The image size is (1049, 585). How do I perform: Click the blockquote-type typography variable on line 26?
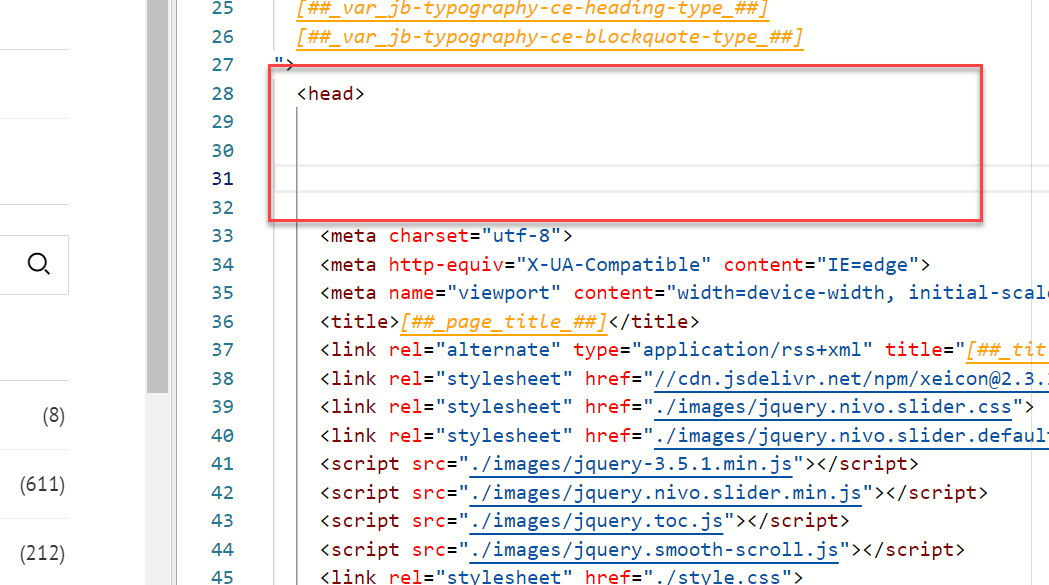(x=549, y=37)
